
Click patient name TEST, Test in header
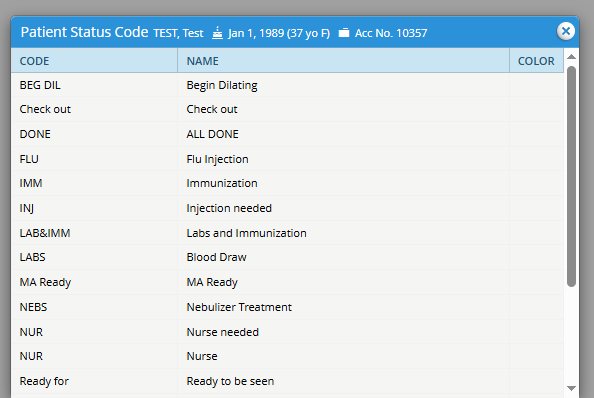click(178, 33)
